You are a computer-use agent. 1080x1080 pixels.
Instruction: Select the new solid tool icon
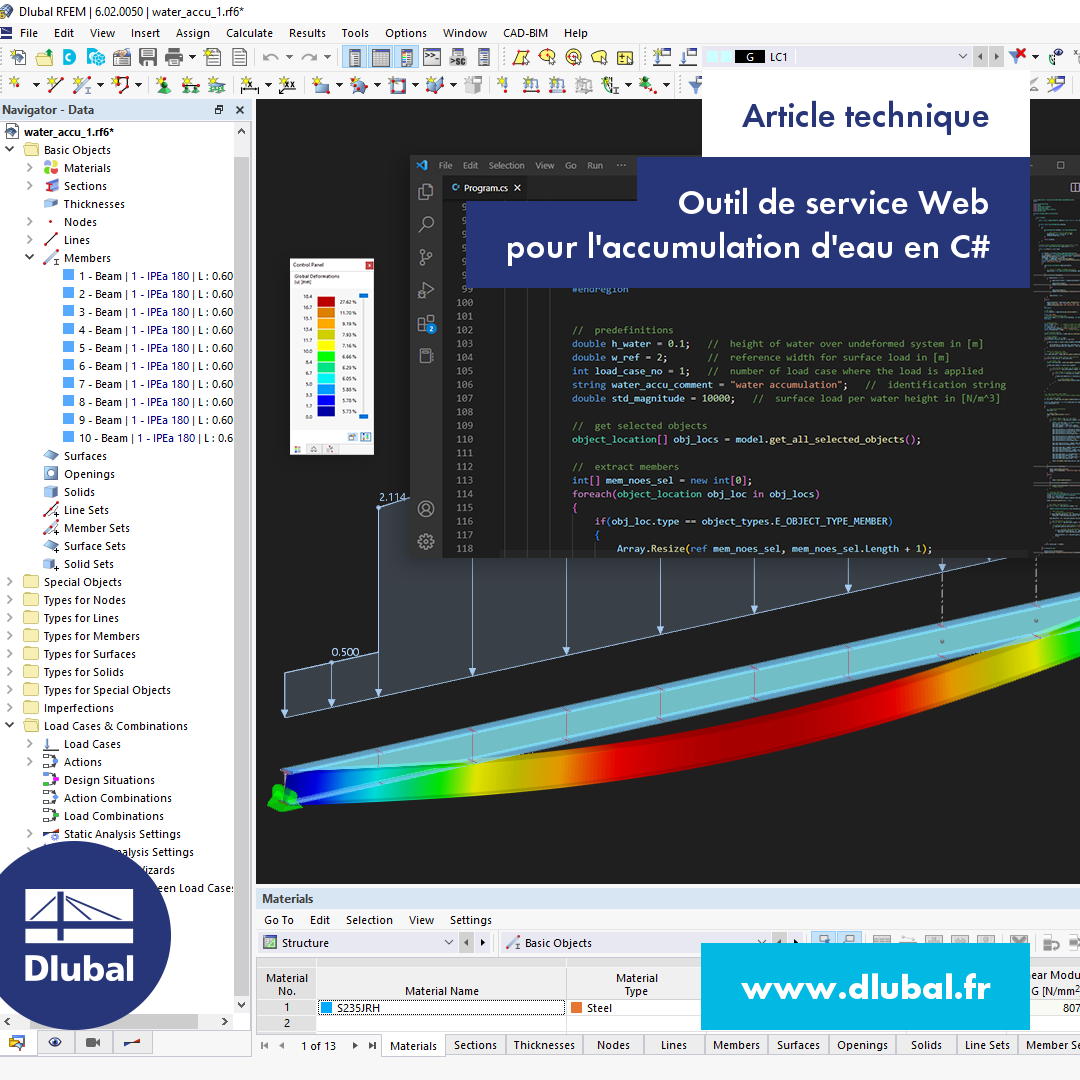pos(435,85)
